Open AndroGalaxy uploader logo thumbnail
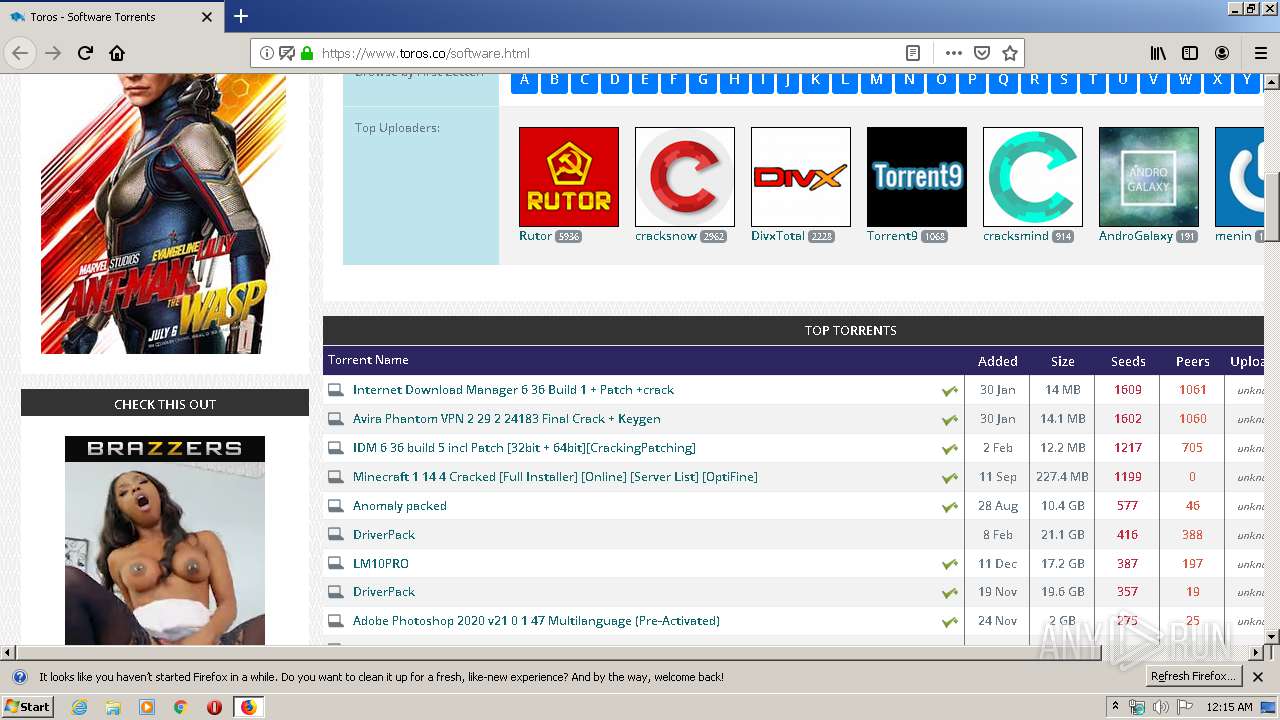 1149,177
